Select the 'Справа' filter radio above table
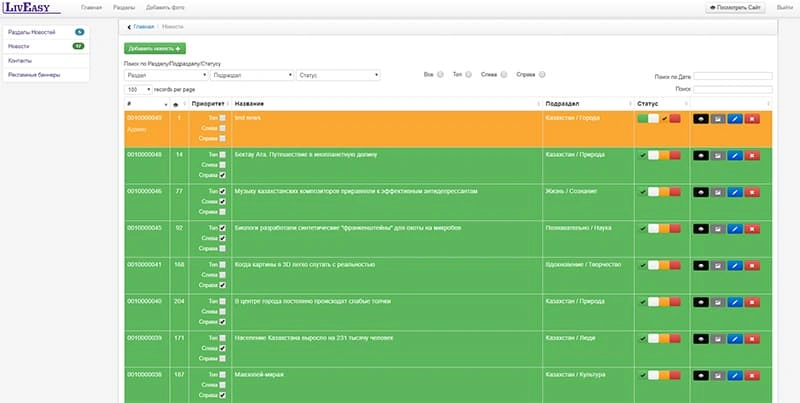 coord(542,74)
